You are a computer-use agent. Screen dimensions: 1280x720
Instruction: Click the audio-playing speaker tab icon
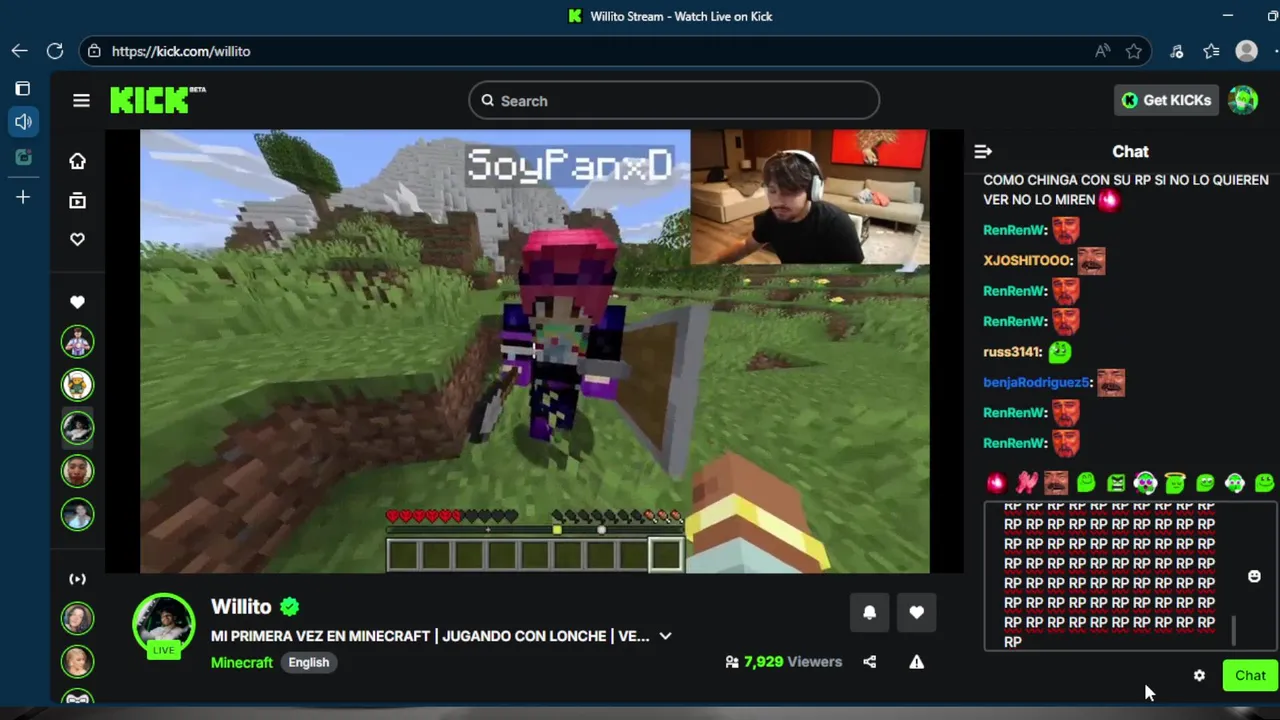[x=23, y=122]
